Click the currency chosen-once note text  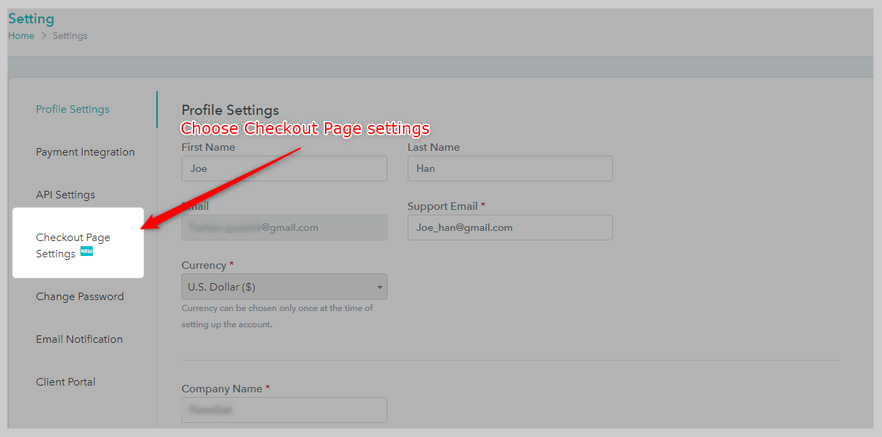tap(277, 317)
